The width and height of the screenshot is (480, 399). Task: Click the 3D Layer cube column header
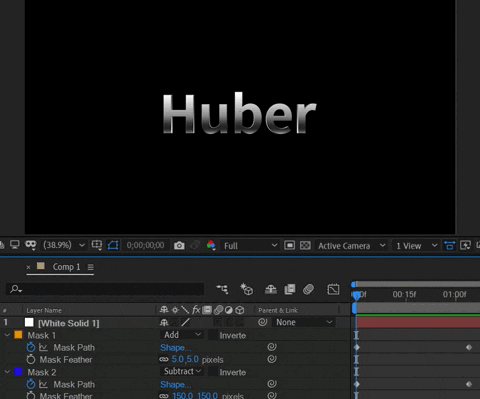[x=239, y=310]
